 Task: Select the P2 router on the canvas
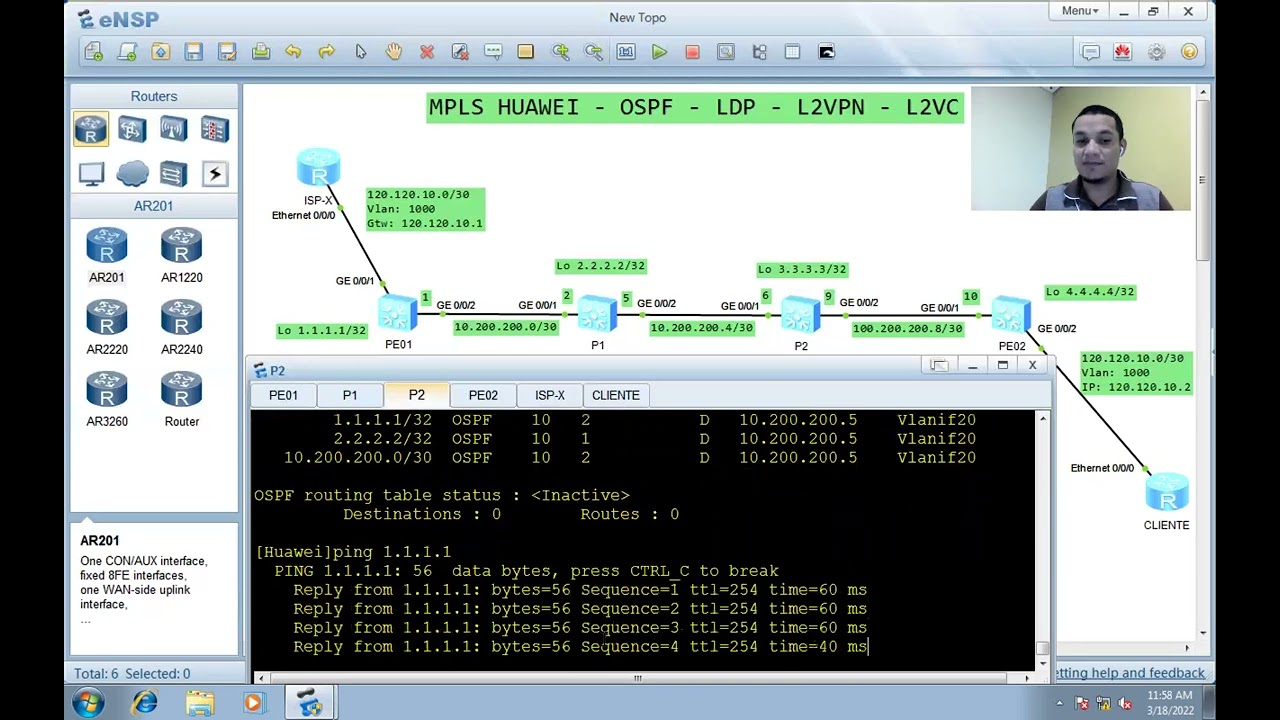tap(800, 315)
